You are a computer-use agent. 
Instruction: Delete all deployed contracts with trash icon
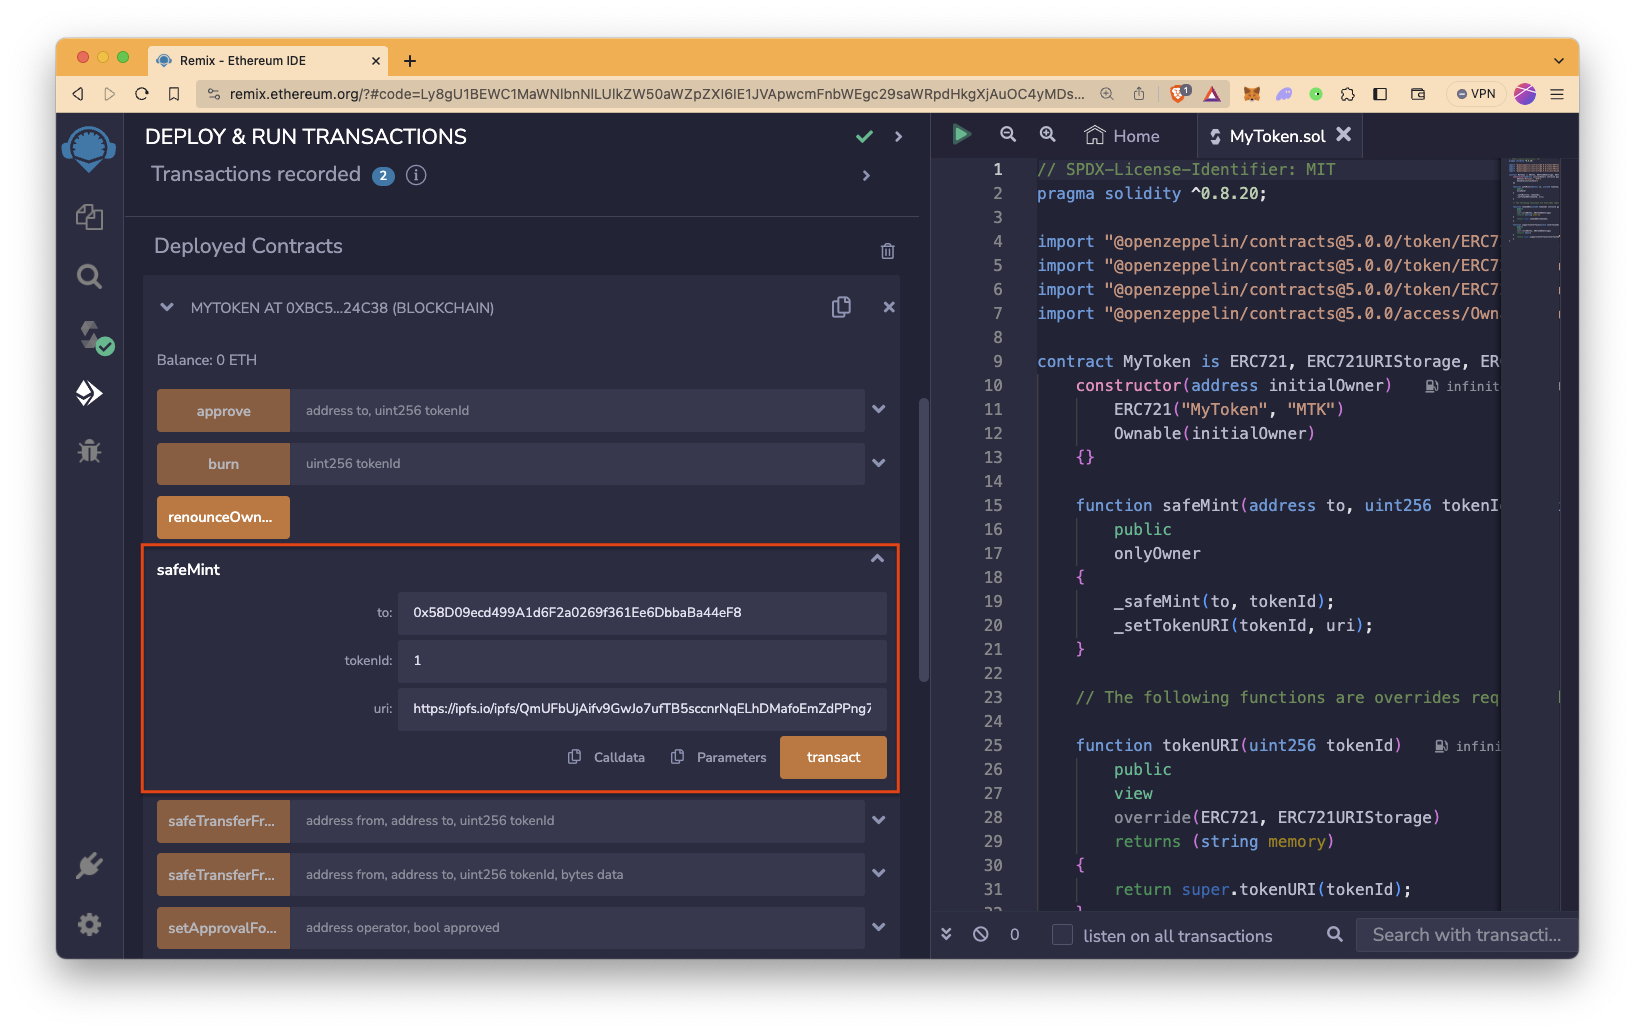point(887,251)
